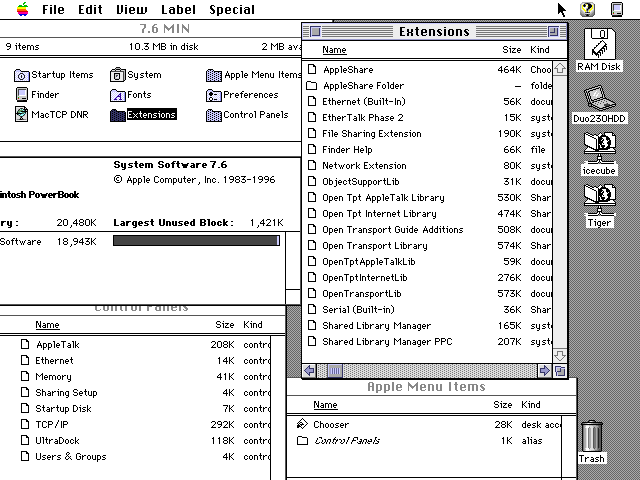
Task: Open the File menu
Action: coord(53,9)
